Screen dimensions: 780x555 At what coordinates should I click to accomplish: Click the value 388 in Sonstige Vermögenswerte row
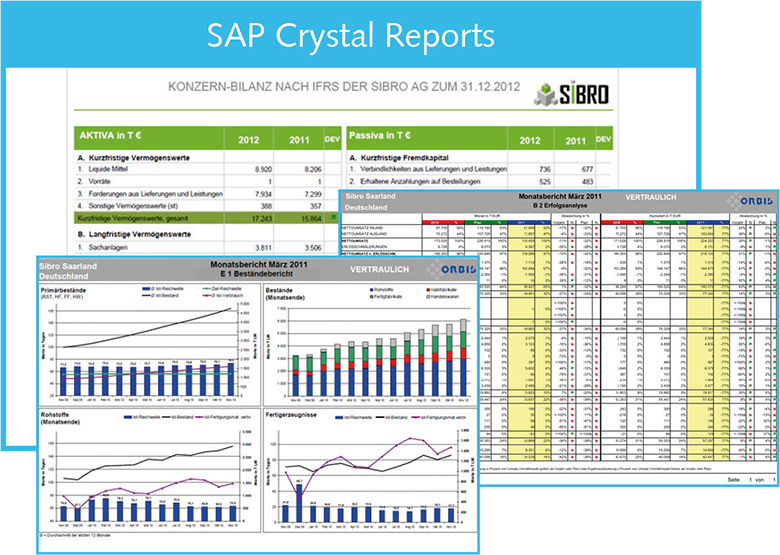[x=266, y=206]
